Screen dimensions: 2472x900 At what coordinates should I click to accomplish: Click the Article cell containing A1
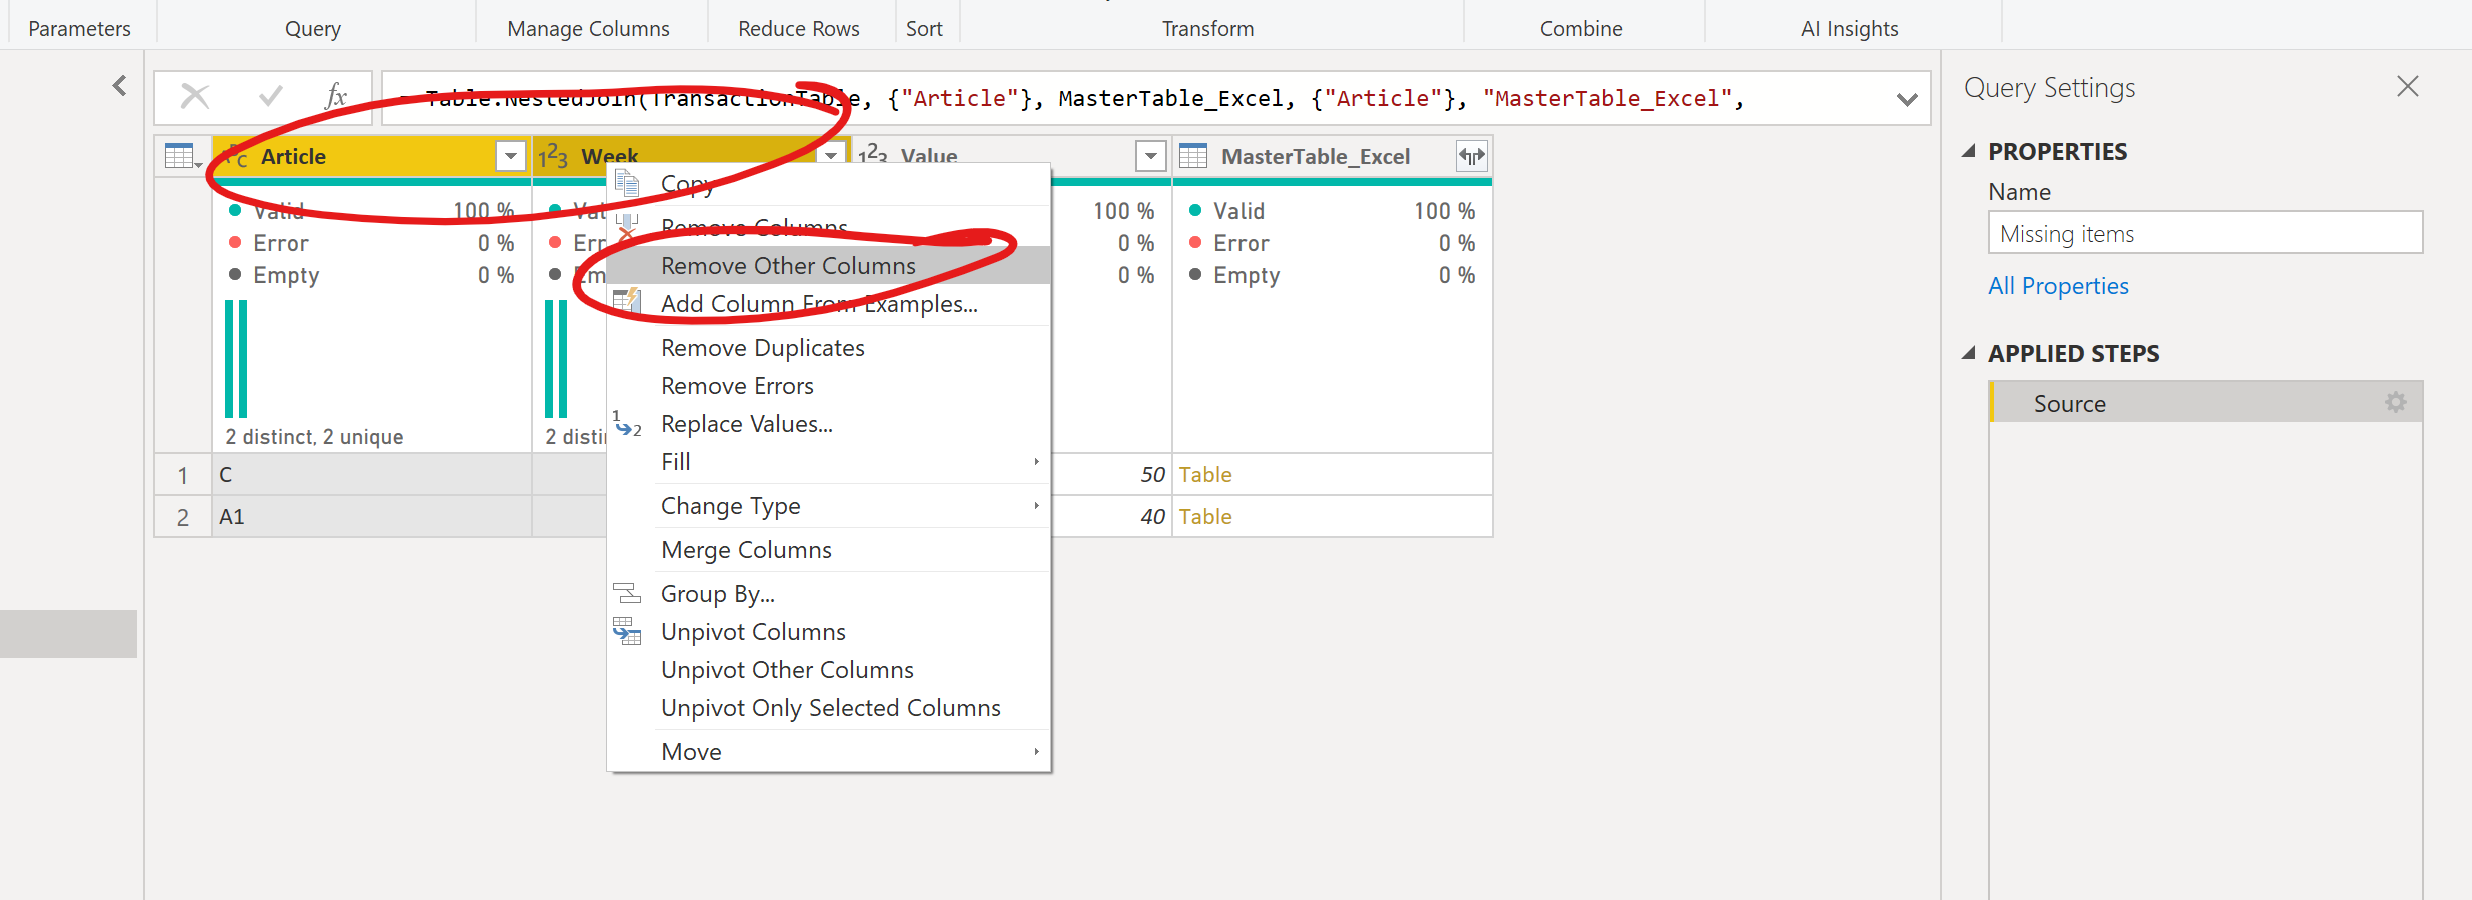coord(372,517)
